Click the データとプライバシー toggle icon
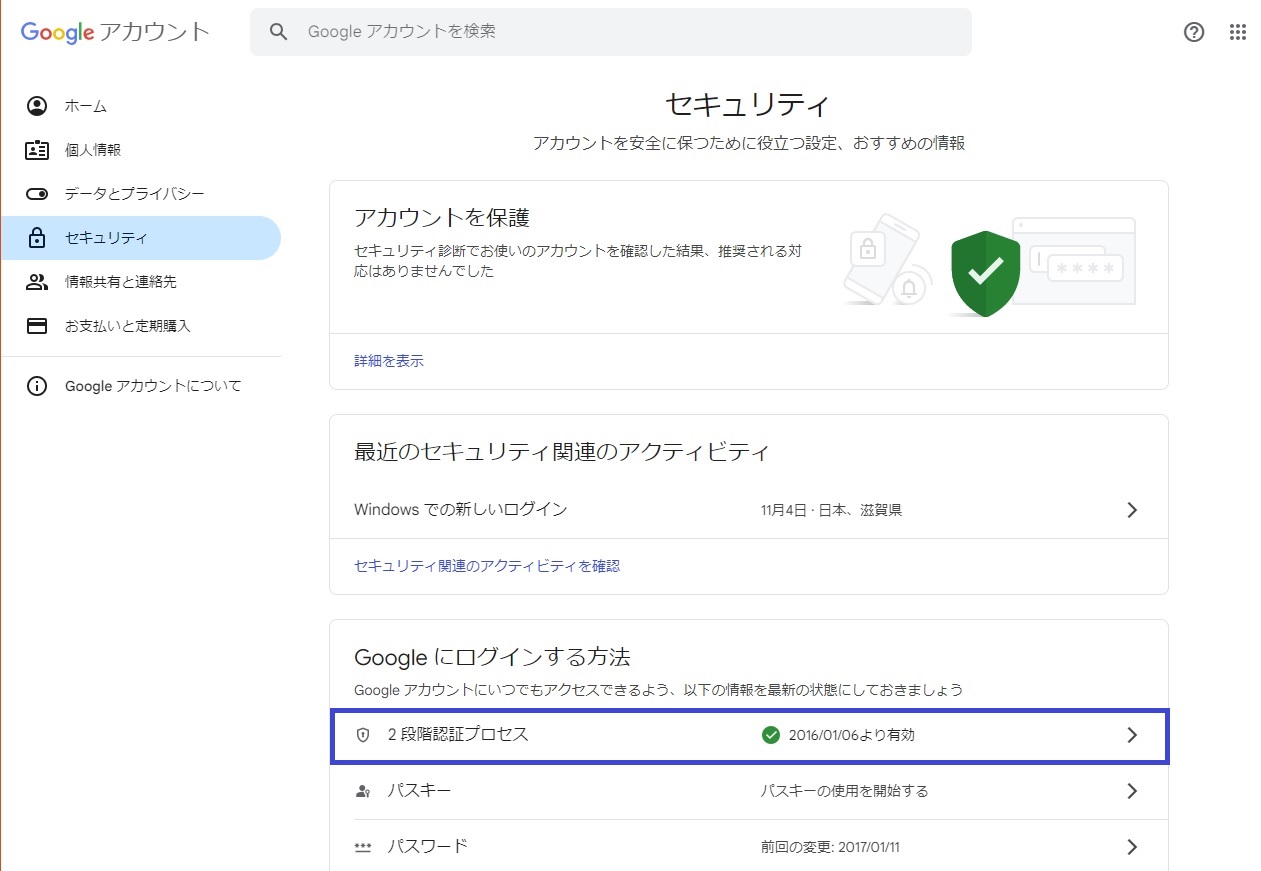 point(37,194)
